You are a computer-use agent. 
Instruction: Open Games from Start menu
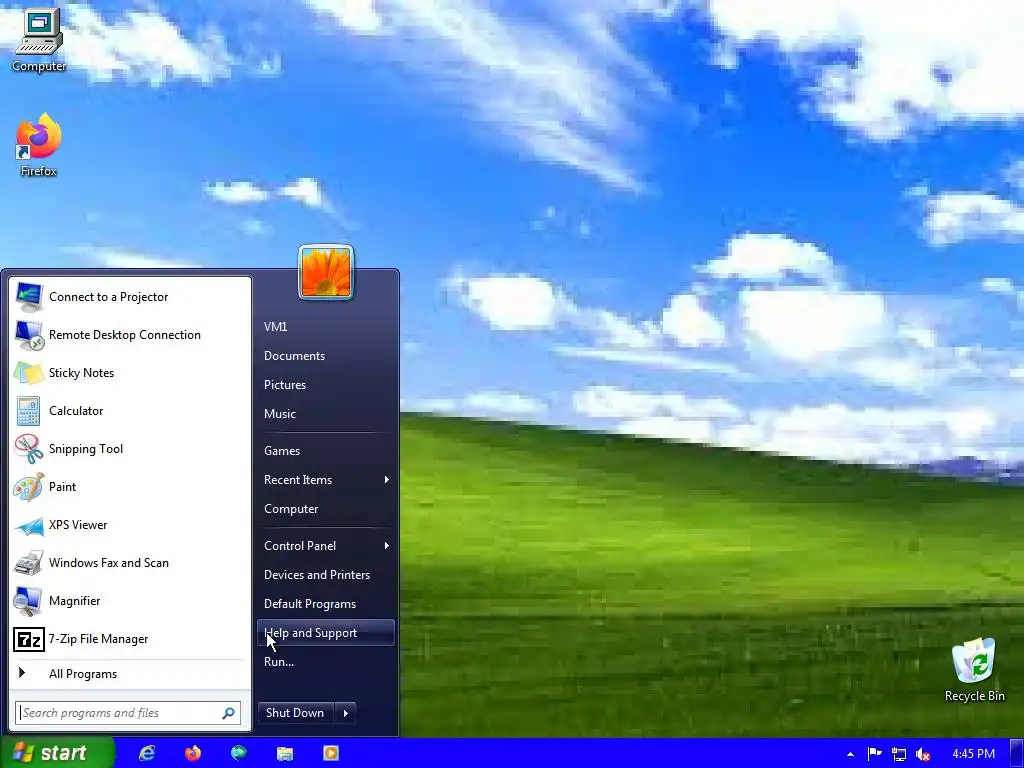pos(326,451)
